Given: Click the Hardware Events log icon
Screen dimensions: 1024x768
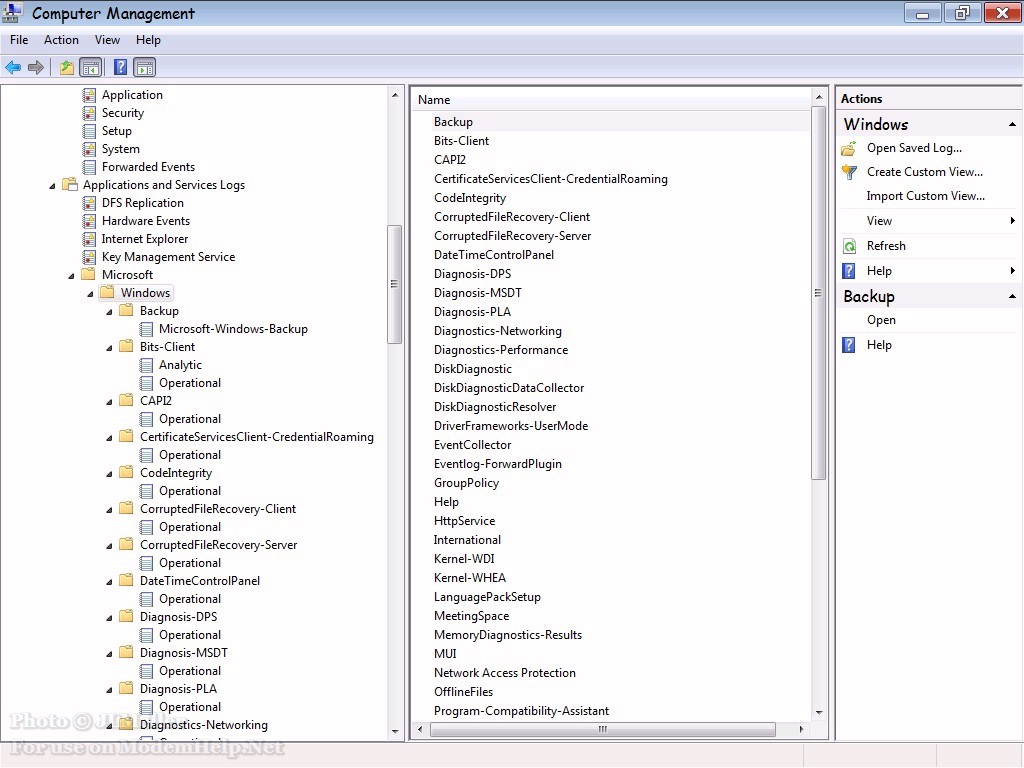Looking at the screenshot, I should tap(89, 221).
